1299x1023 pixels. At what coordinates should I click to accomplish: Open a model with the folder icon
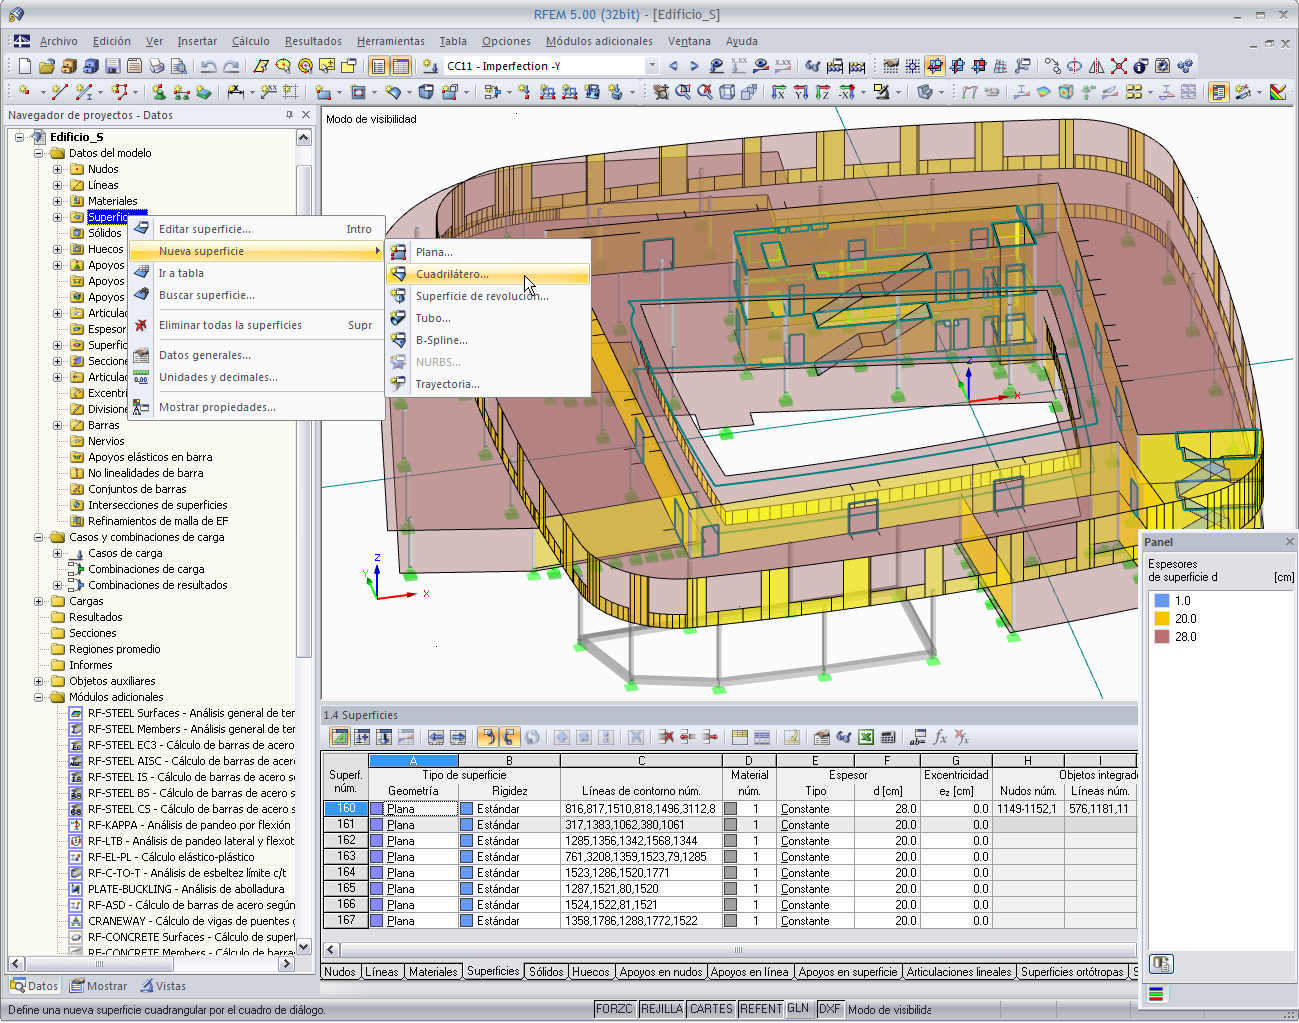coord(47,66)
